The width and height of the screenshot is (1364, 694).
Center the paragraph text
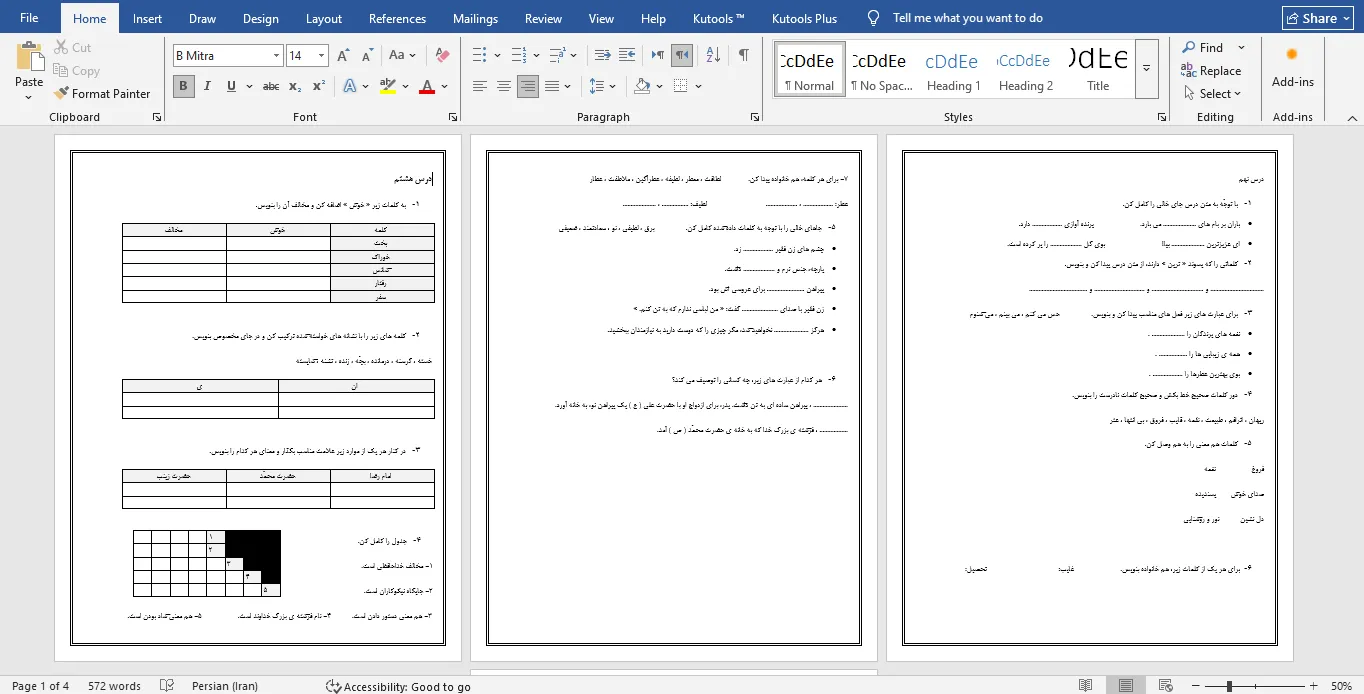[504, 87]
